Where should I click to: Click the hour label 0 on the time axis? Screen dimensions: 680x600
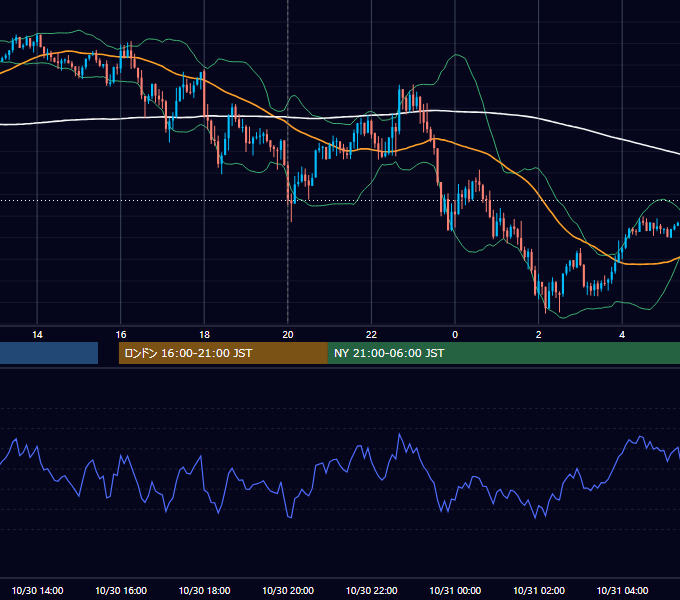click(x=455, y=335)
